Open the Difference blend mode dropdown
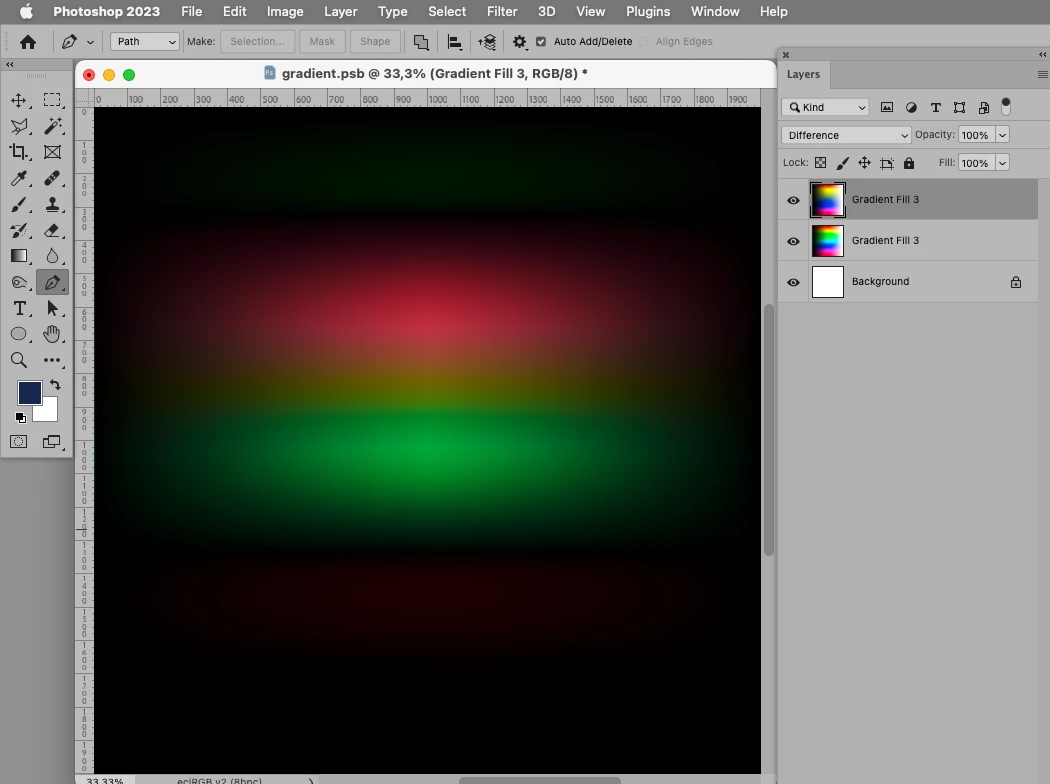The width and height of the screenshot is (1050, 784). 846,135
